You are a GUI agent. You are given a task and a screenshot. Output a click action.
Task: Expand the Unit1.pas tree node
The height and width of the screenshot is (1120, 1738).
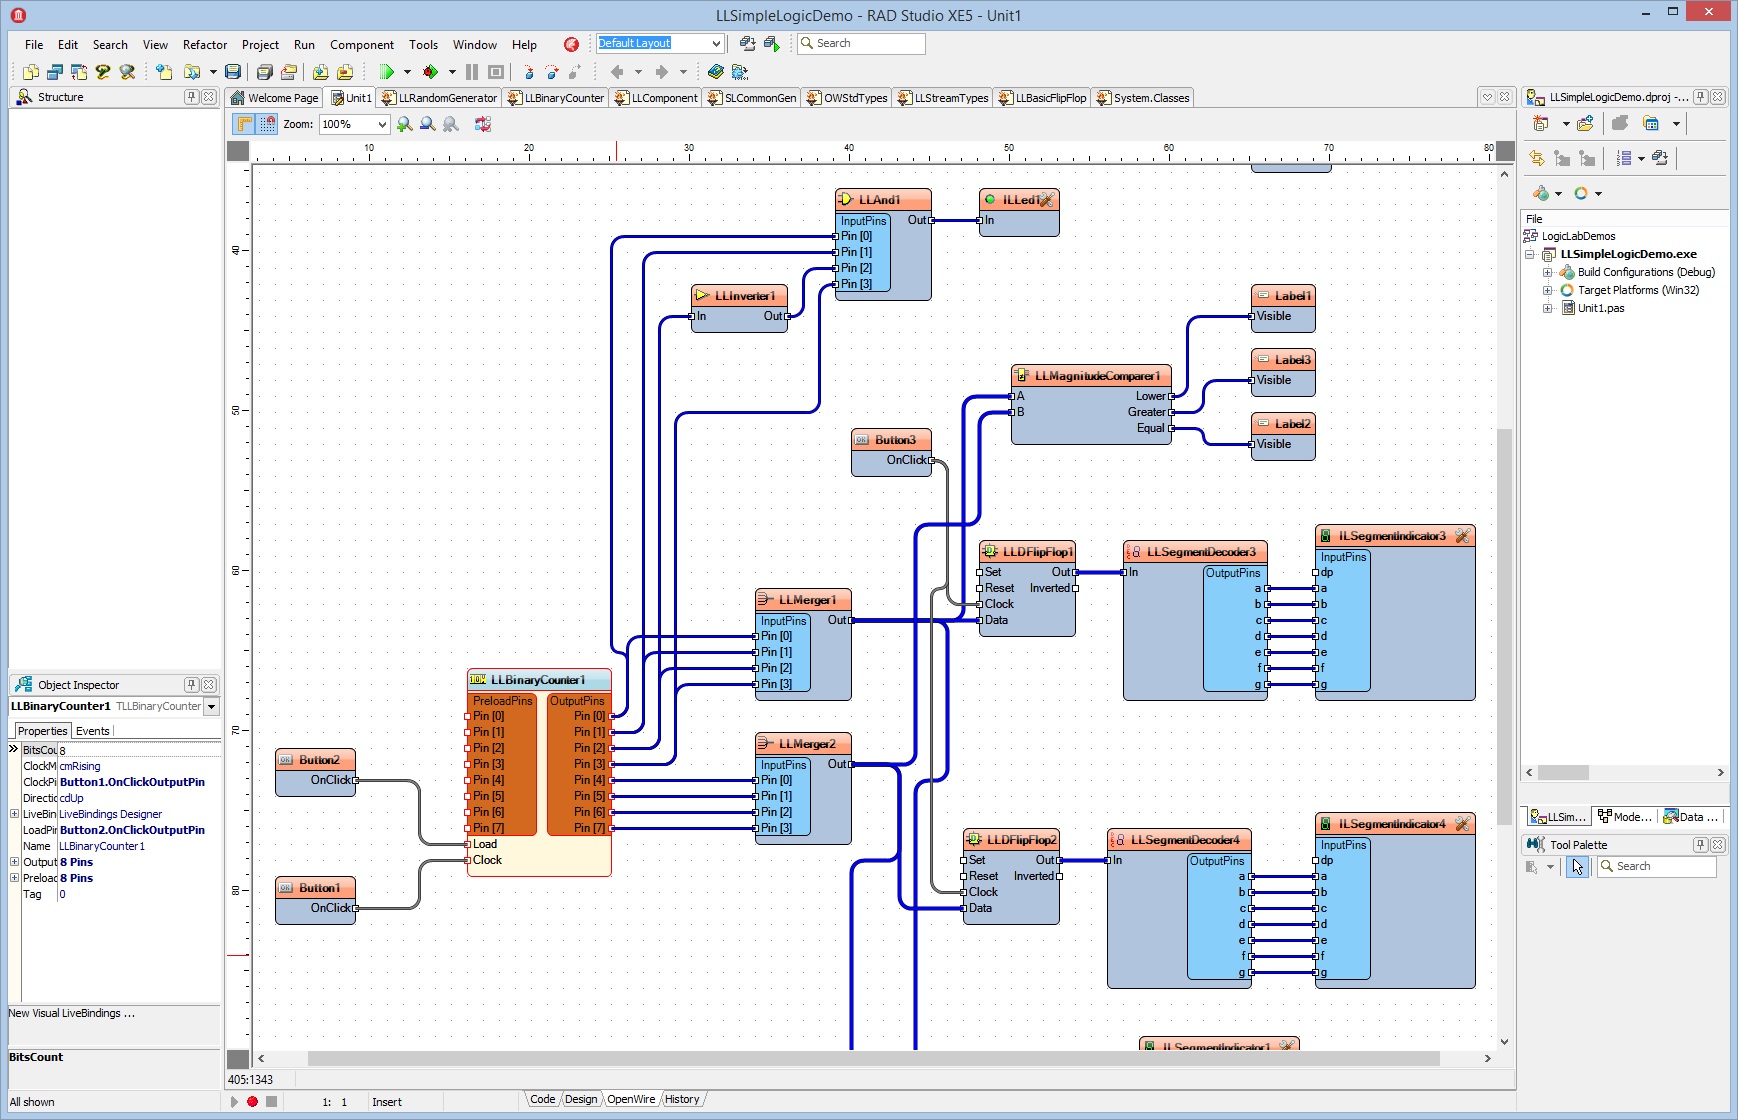point(1547,308)
